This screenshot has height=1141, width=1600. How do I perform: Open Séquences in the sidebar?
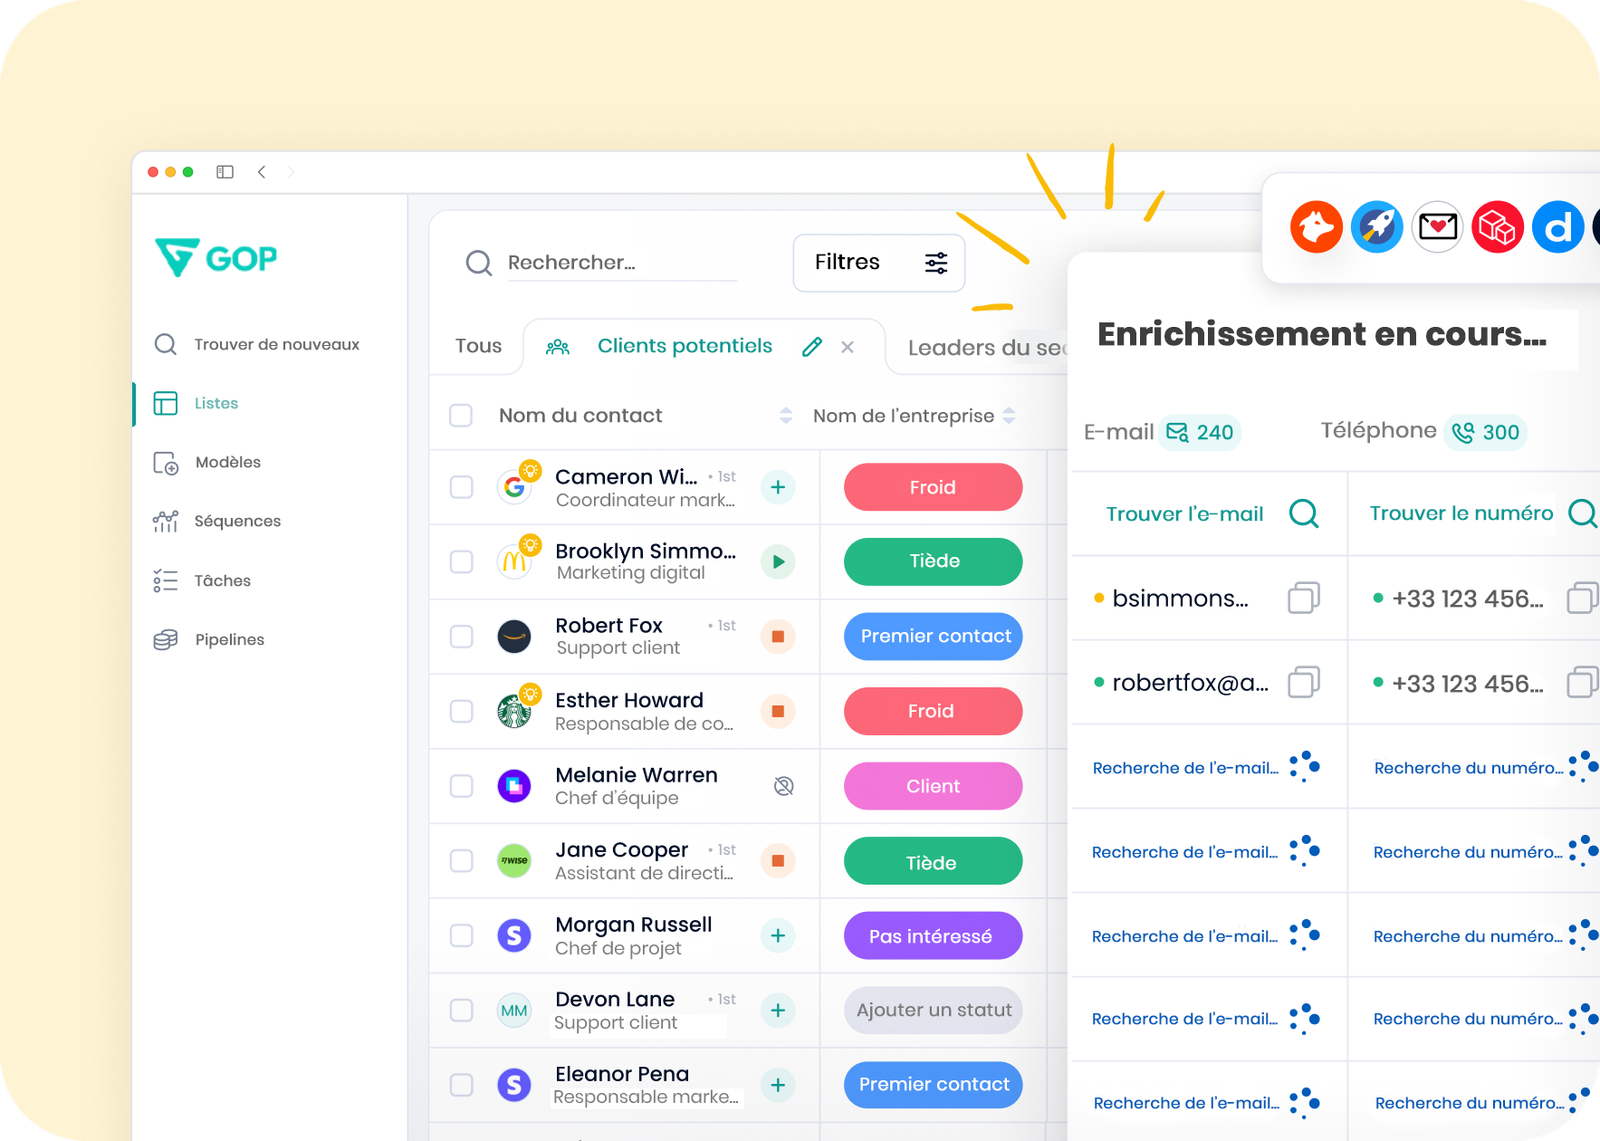237,521
